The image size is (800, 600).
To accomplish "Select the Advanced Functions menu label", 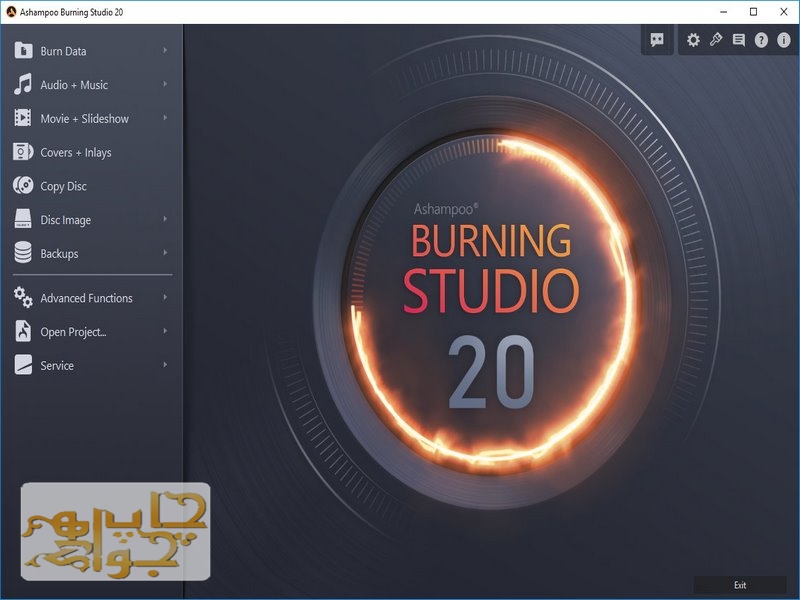I will (x=87, y=298).
